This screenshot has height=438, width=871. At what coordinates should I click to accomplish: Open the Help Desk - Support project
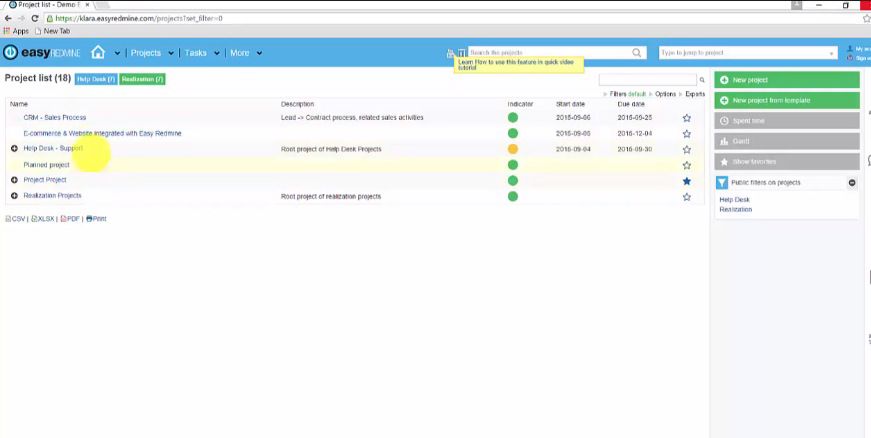click(53, 148)
